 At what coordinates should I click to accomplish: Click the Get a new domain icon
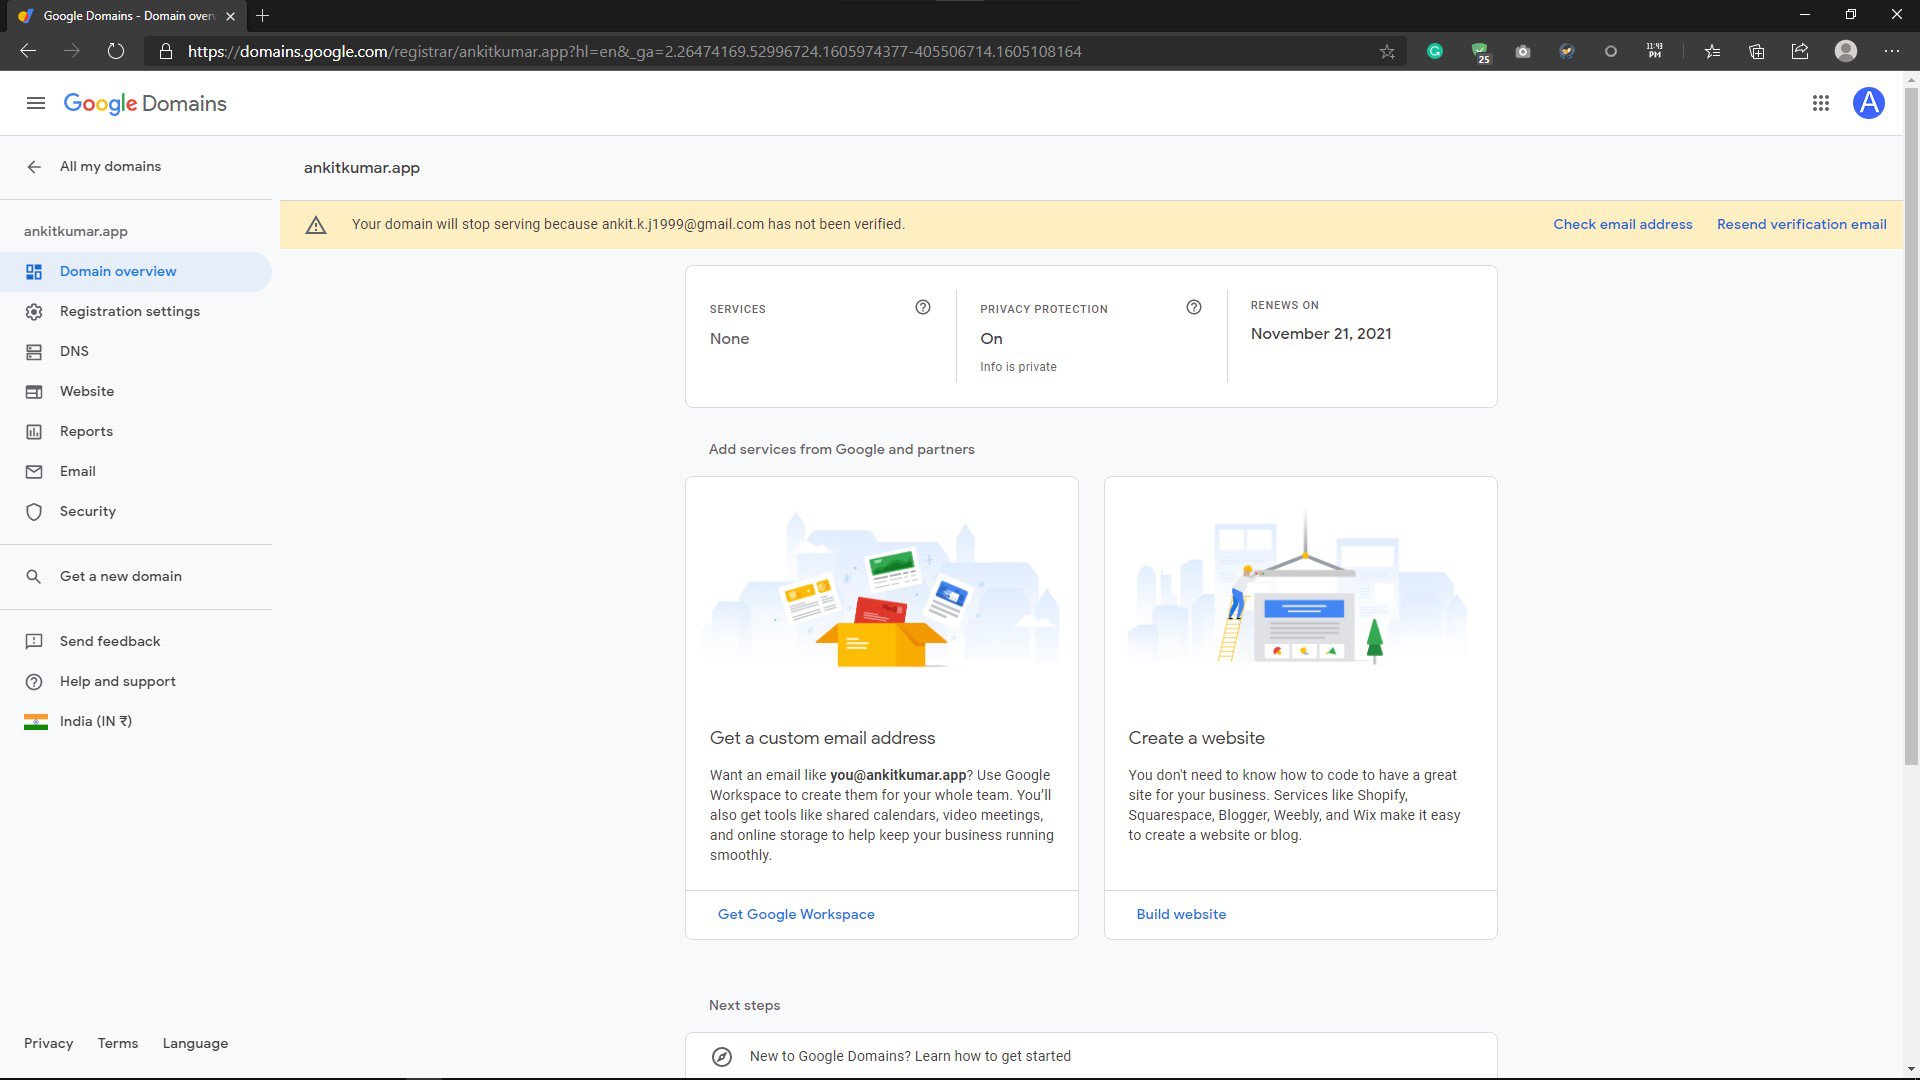click(36, 576)
